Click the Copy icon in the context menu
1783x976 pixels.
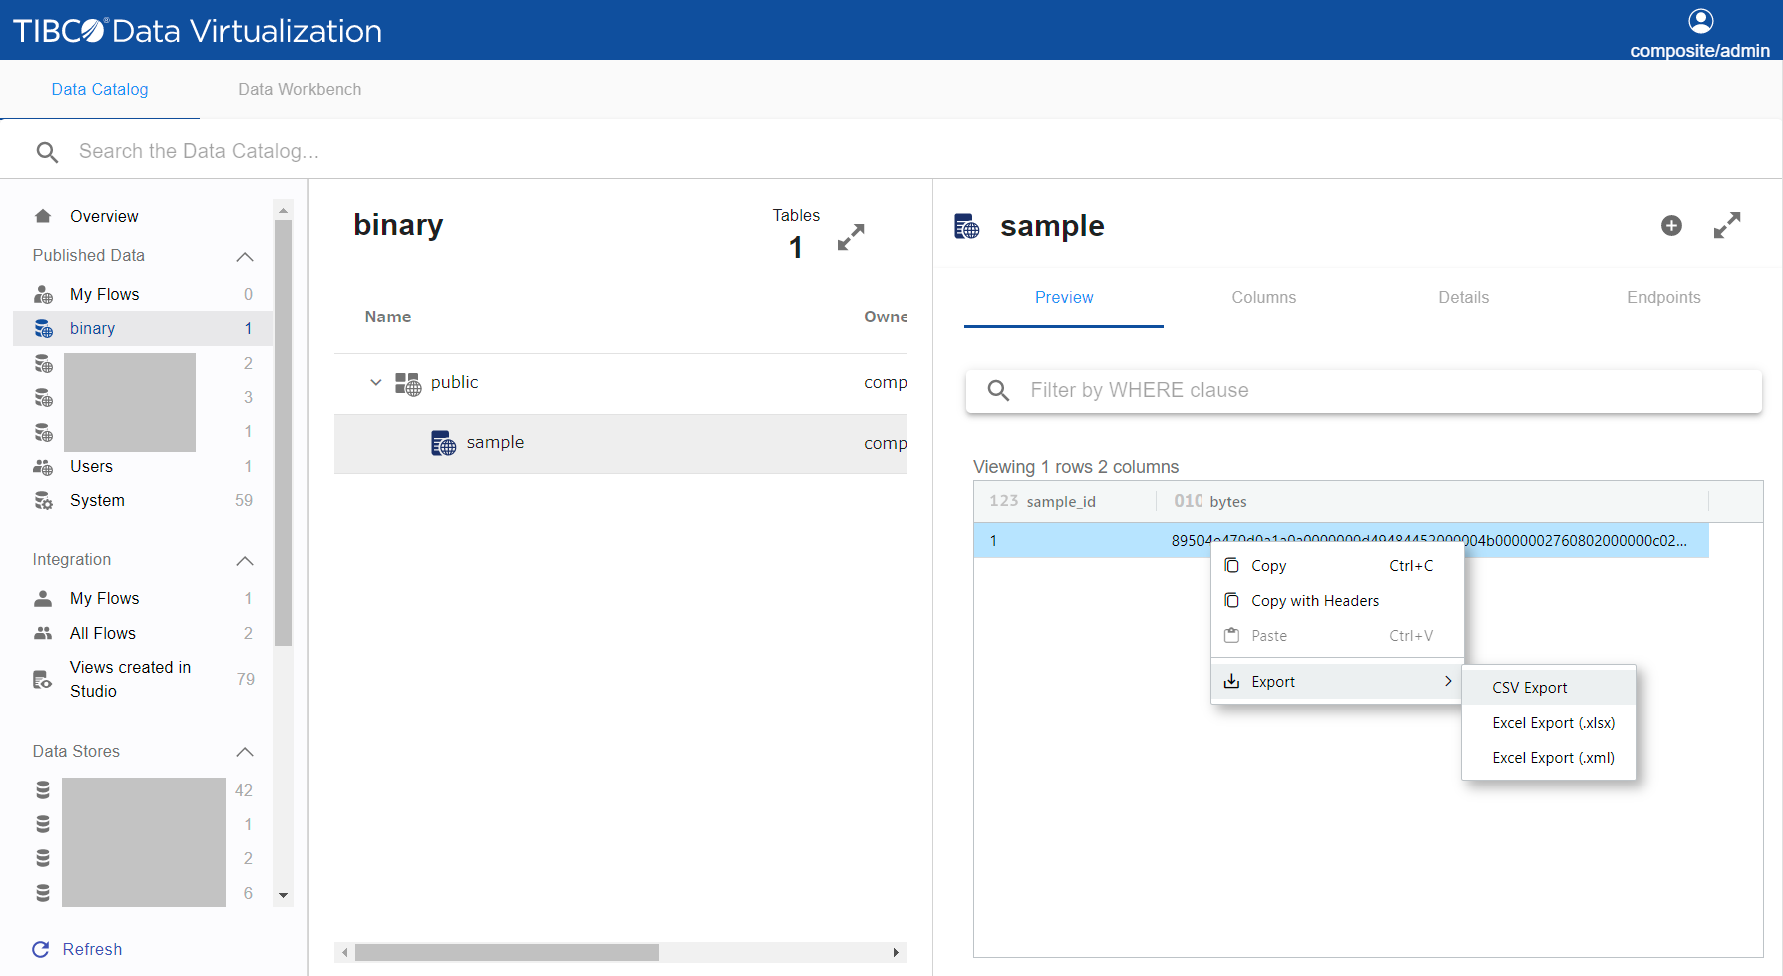1231,565
